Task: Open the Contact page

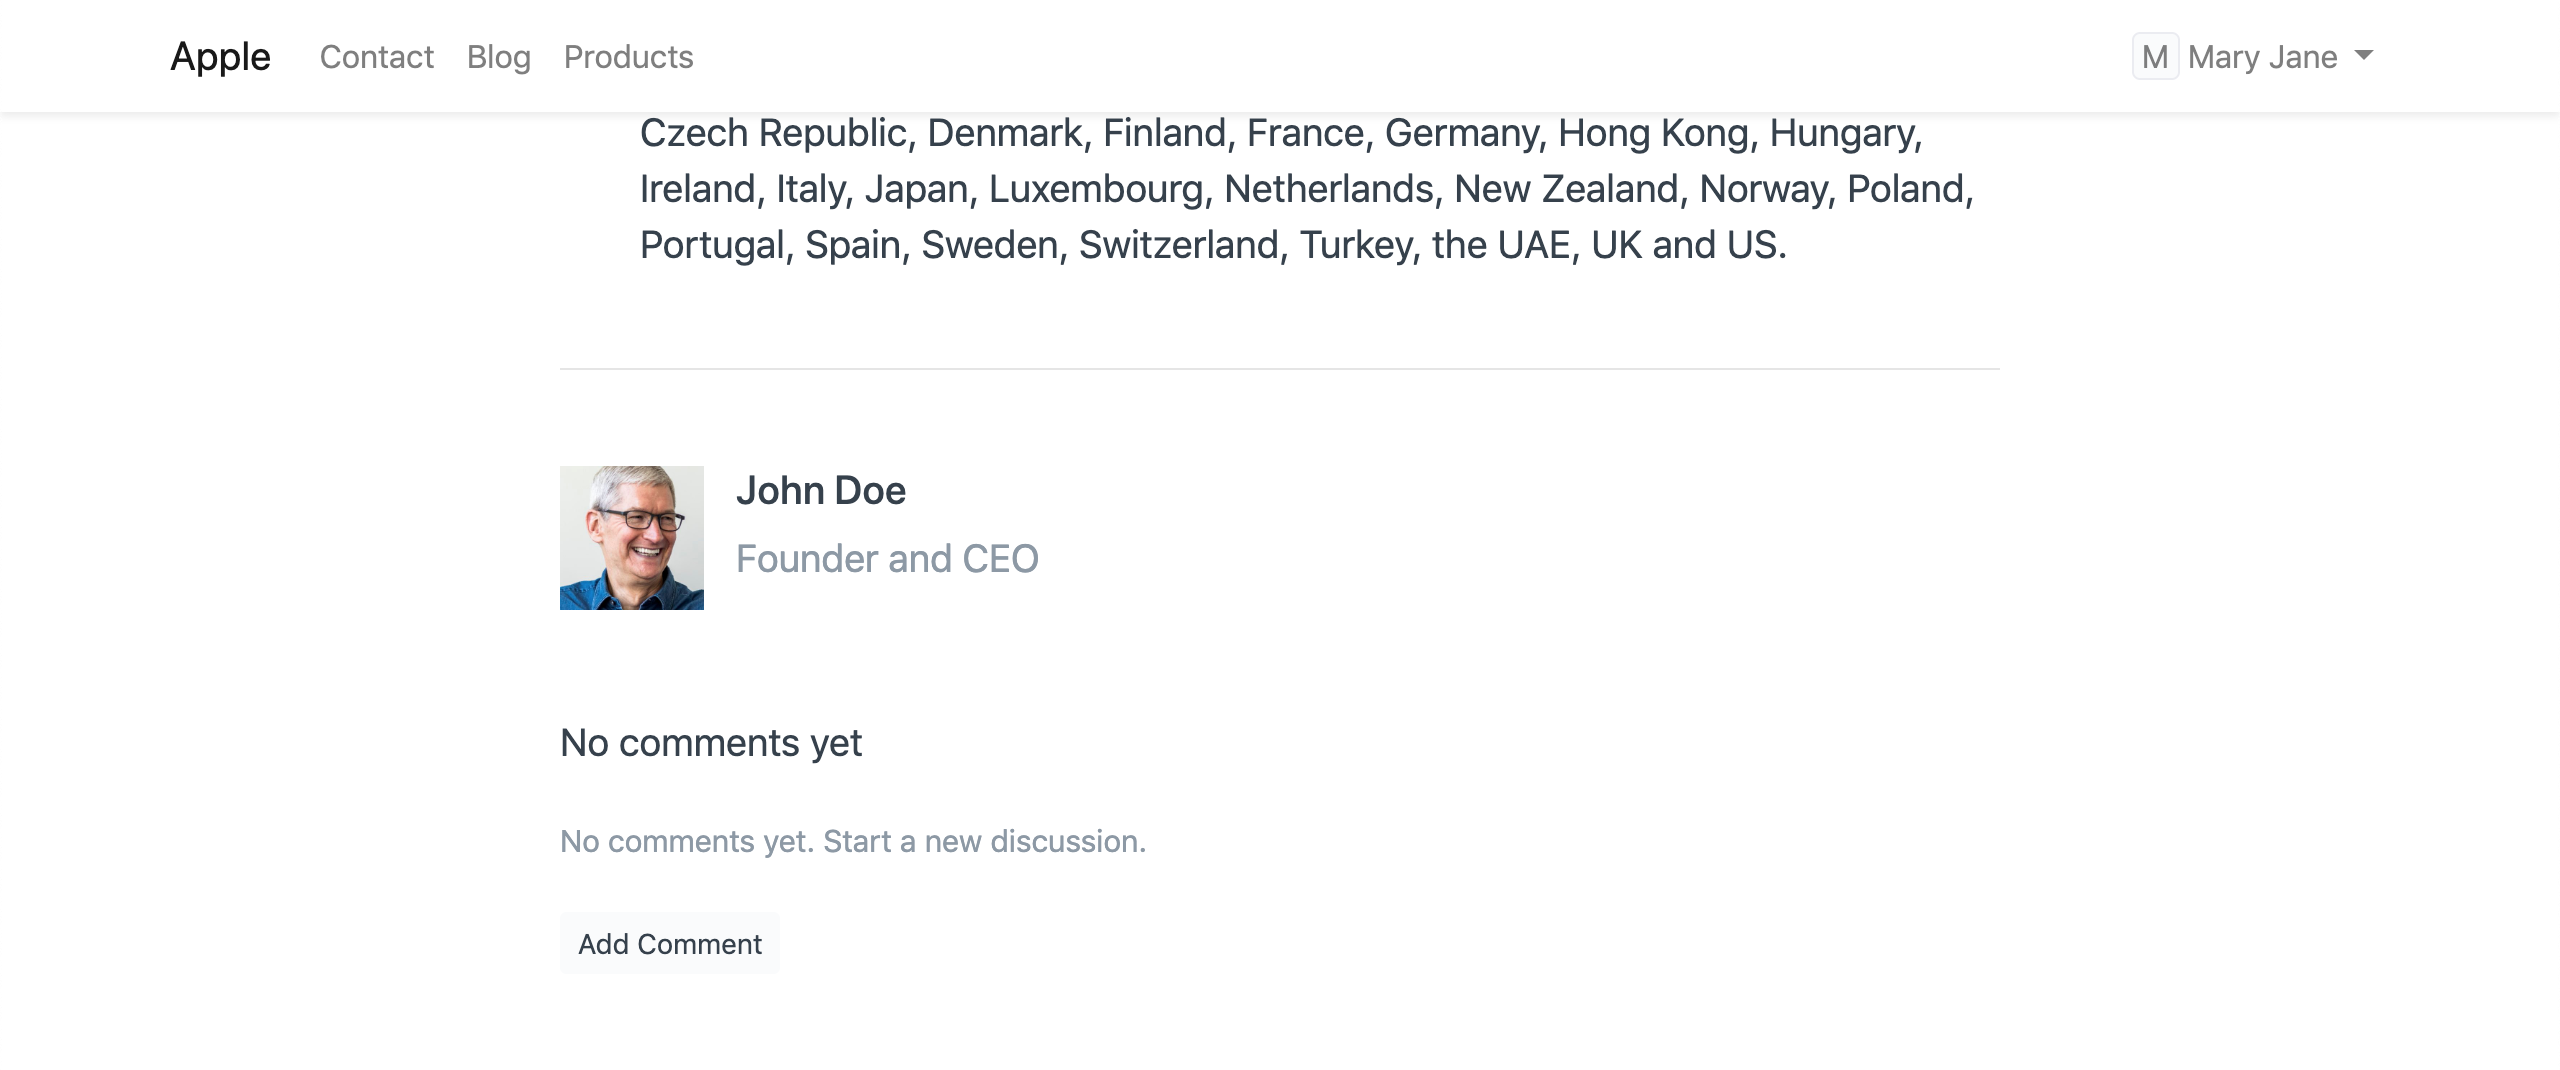Action: 376,57
